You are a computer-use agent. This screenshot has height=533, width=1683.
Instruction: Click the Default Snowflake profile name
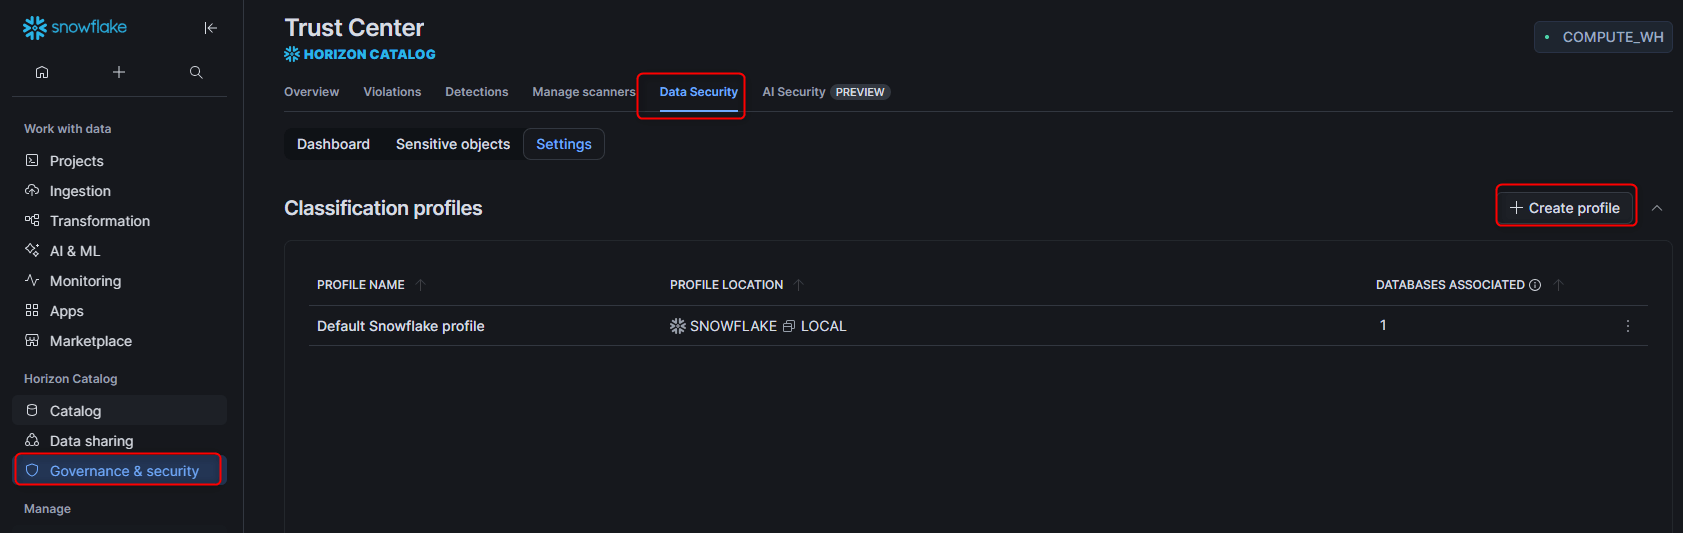pos(400,326)
